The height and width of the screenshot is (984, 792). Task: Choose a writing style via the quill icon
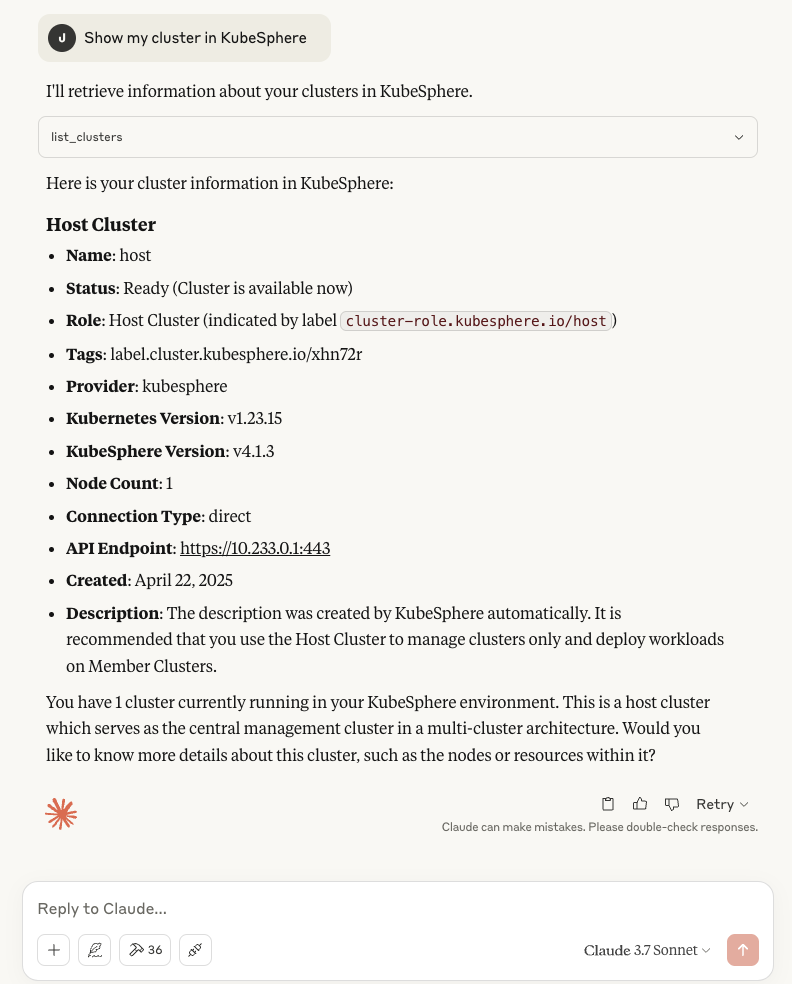[95, 950]
